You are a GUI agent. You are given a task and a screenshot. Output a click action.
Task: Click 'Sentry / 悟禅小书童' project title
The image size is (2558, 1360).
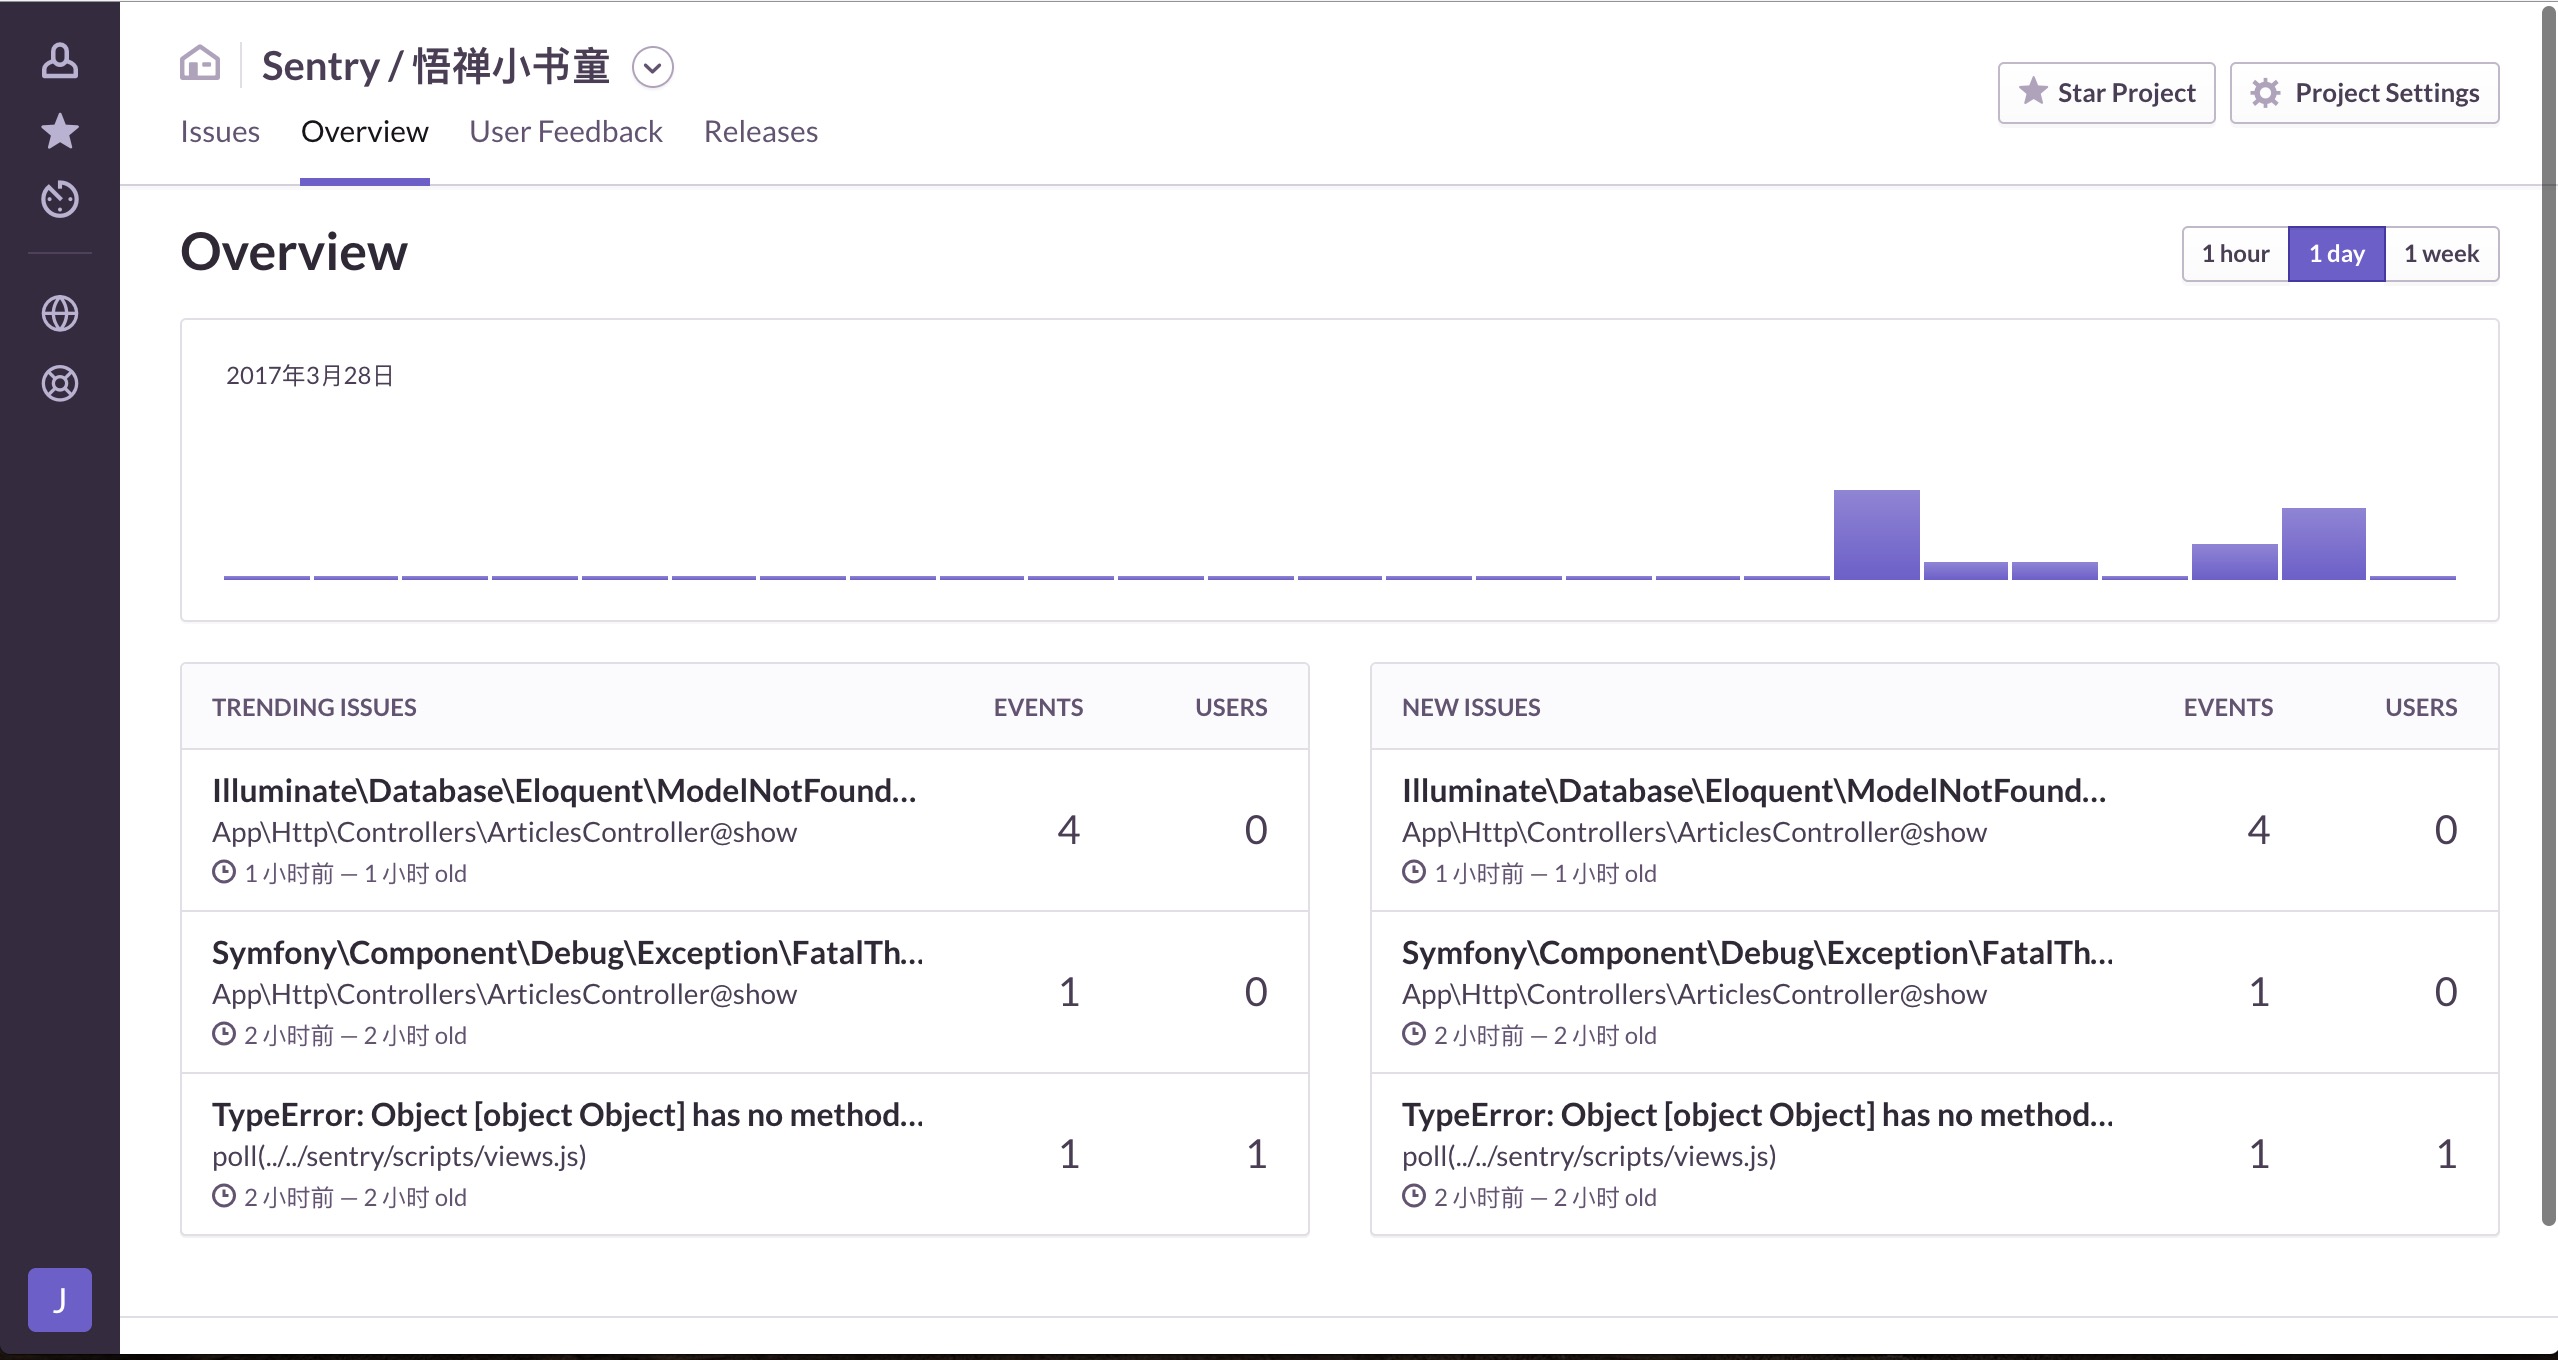[x=435, y=66]
